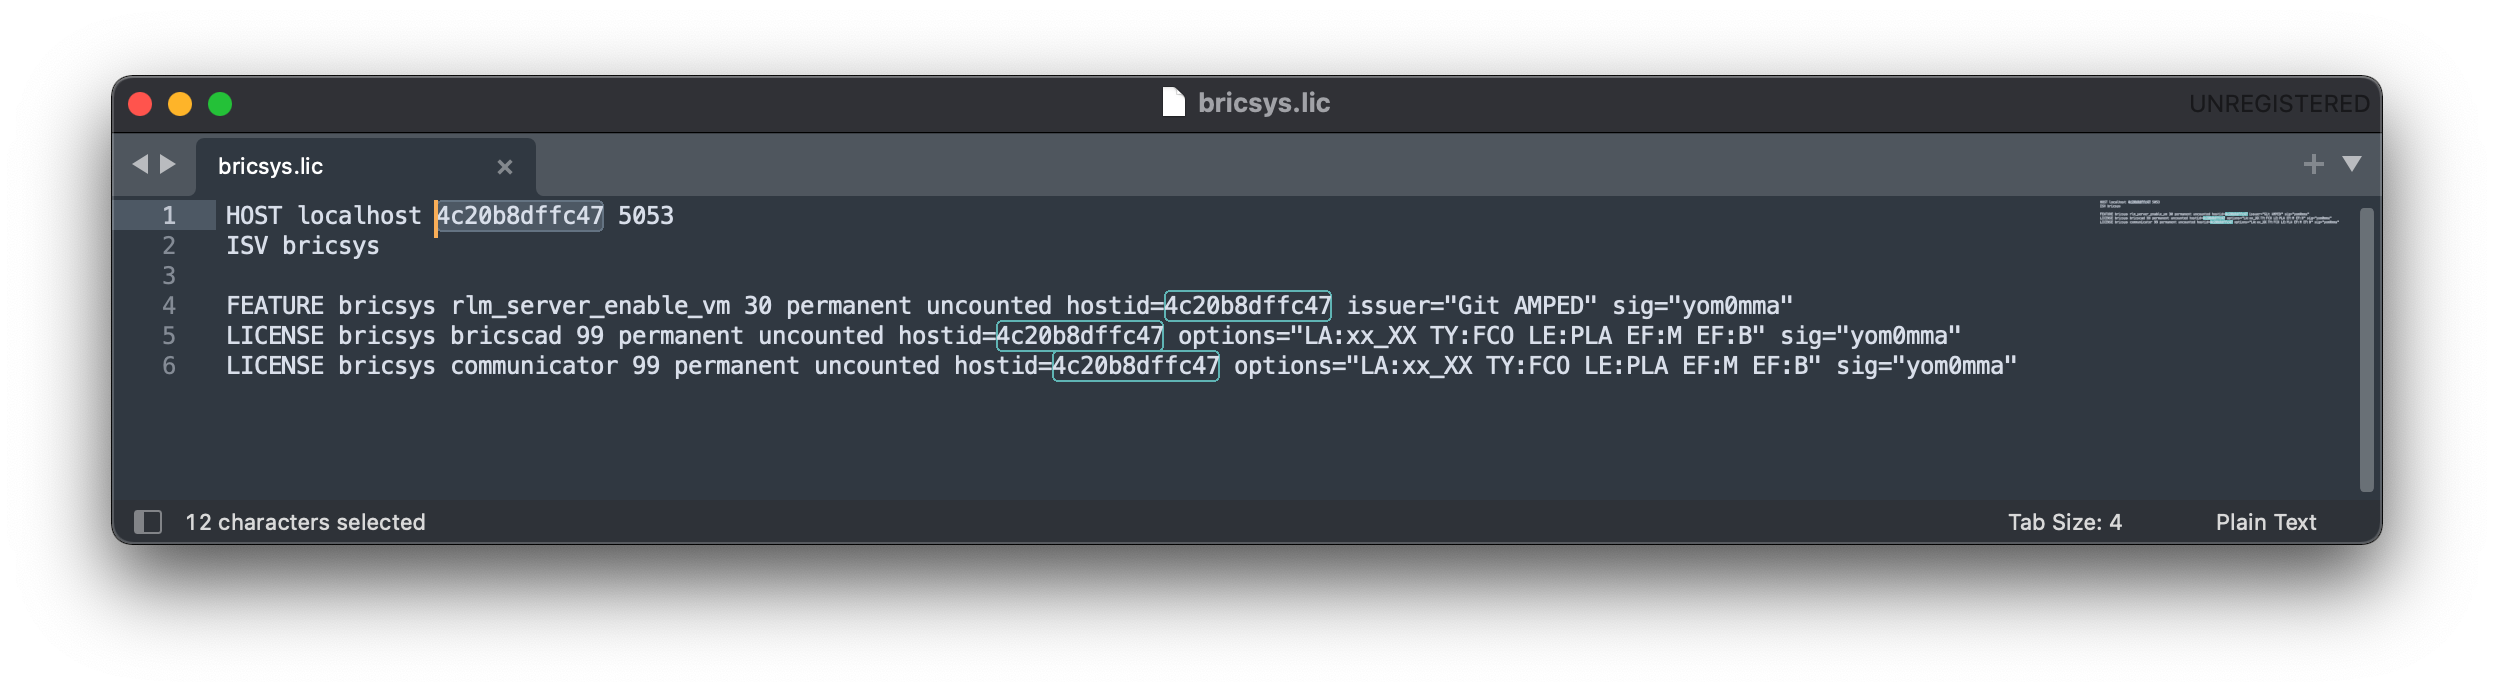Click the 12 characters selected status text
The width and height of the screenshot is (2494, 692).
tap(304, 521)
